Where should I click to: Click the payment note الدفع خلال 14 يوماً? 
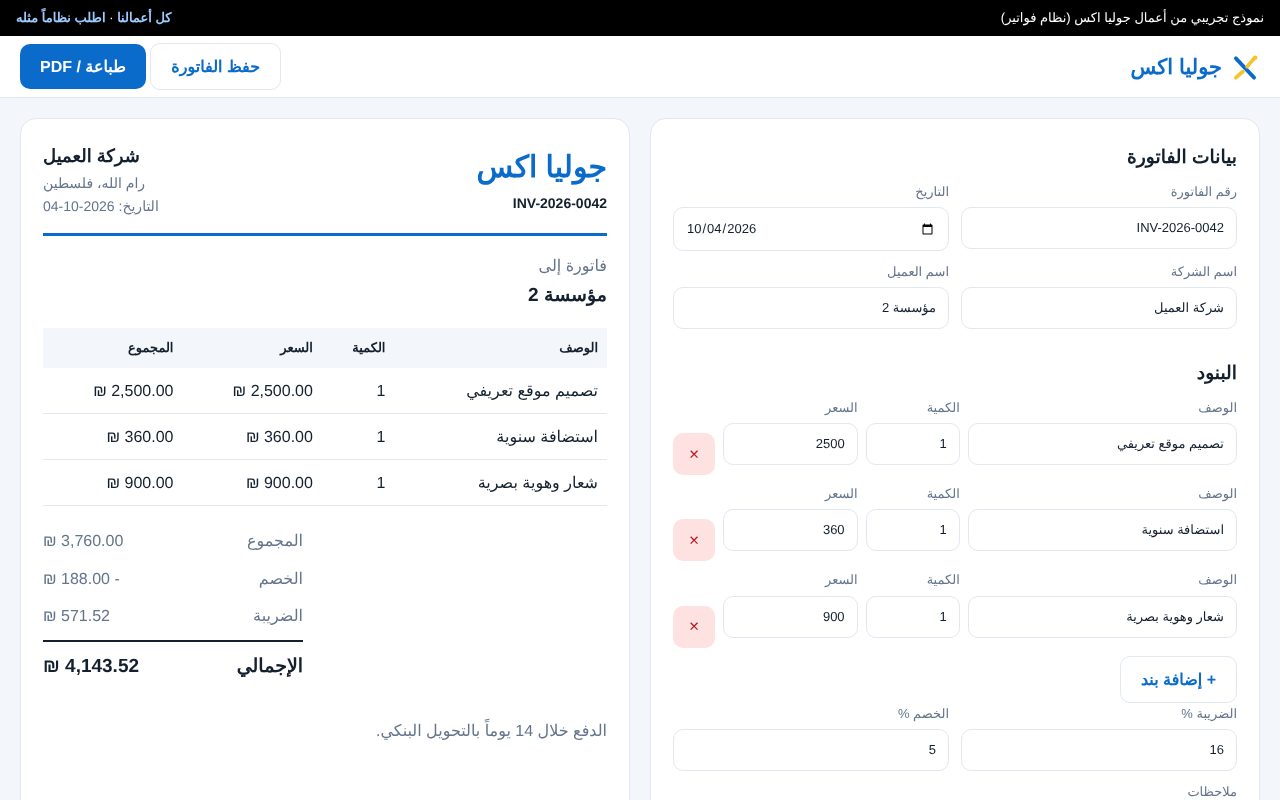click(x=491, y=731)
